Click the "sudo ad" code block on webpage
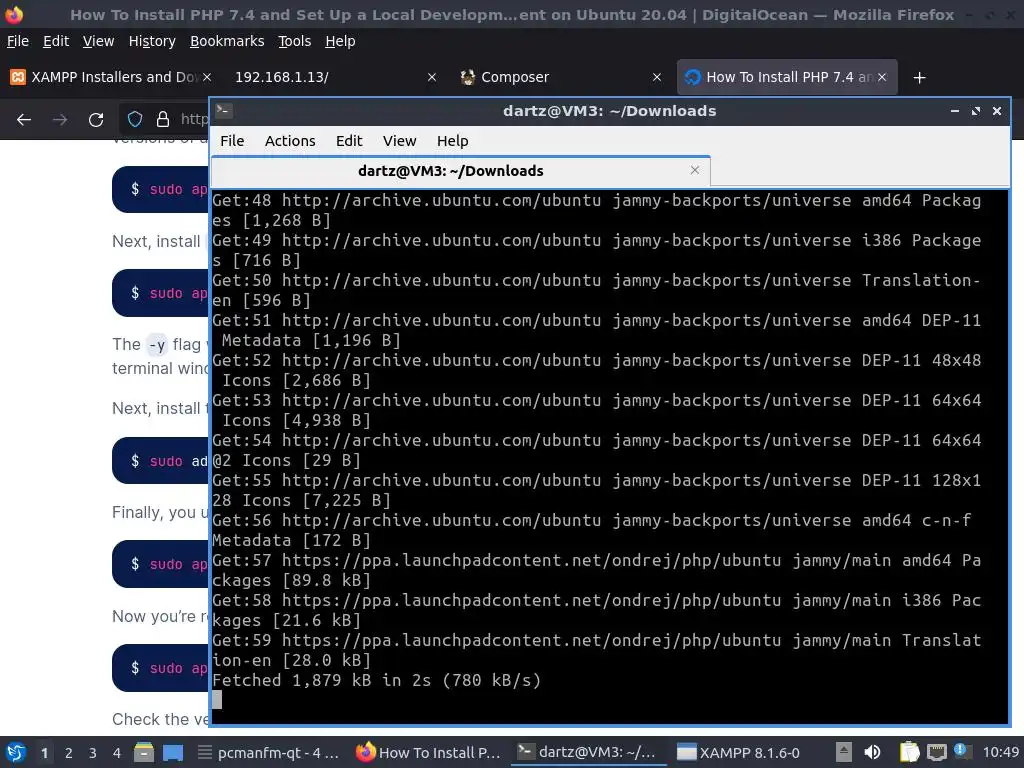The image size is (1024, 768). [x=160, y=461]
